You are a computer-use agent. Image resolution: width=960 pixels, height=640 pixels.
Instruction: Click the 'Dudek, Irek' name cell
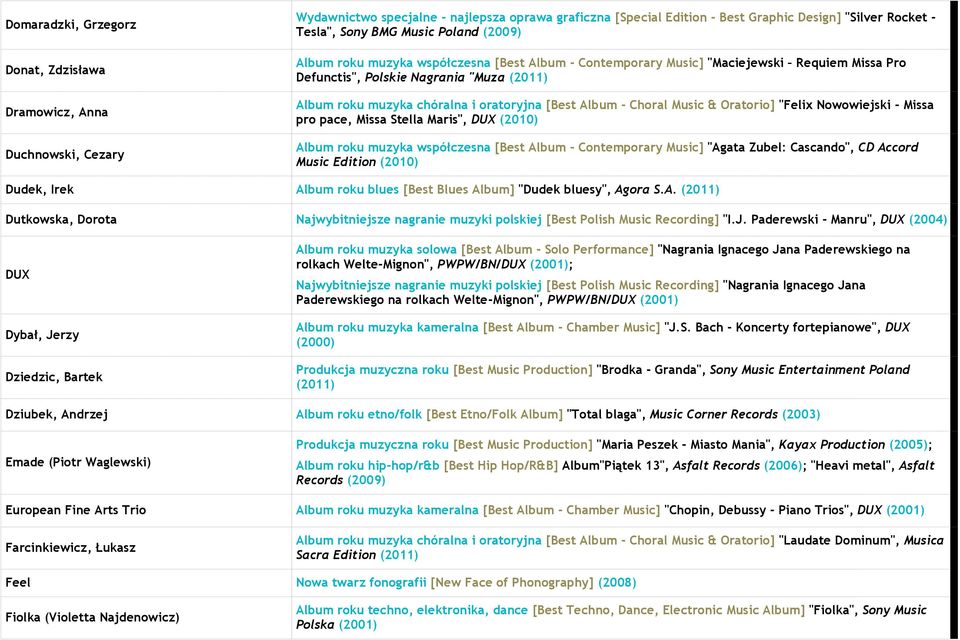(146, 189)
